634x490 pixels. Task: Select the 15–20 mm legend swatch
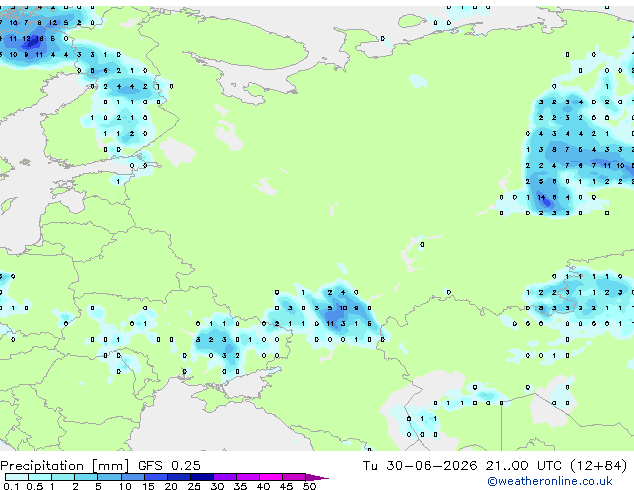[x=156, y=477]
